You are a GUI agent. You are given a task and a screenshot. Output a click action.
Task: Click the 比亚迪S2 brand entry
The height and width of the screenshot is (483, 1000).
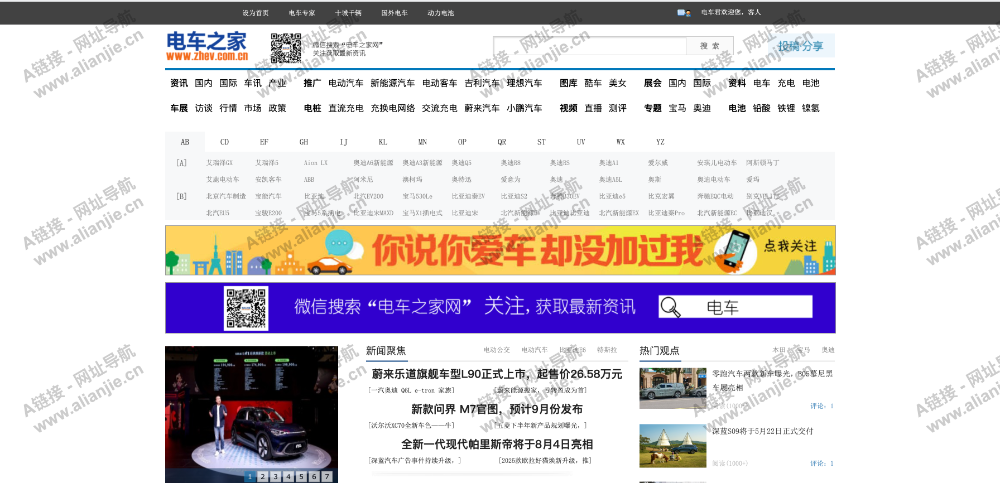(x=514, y=196)
